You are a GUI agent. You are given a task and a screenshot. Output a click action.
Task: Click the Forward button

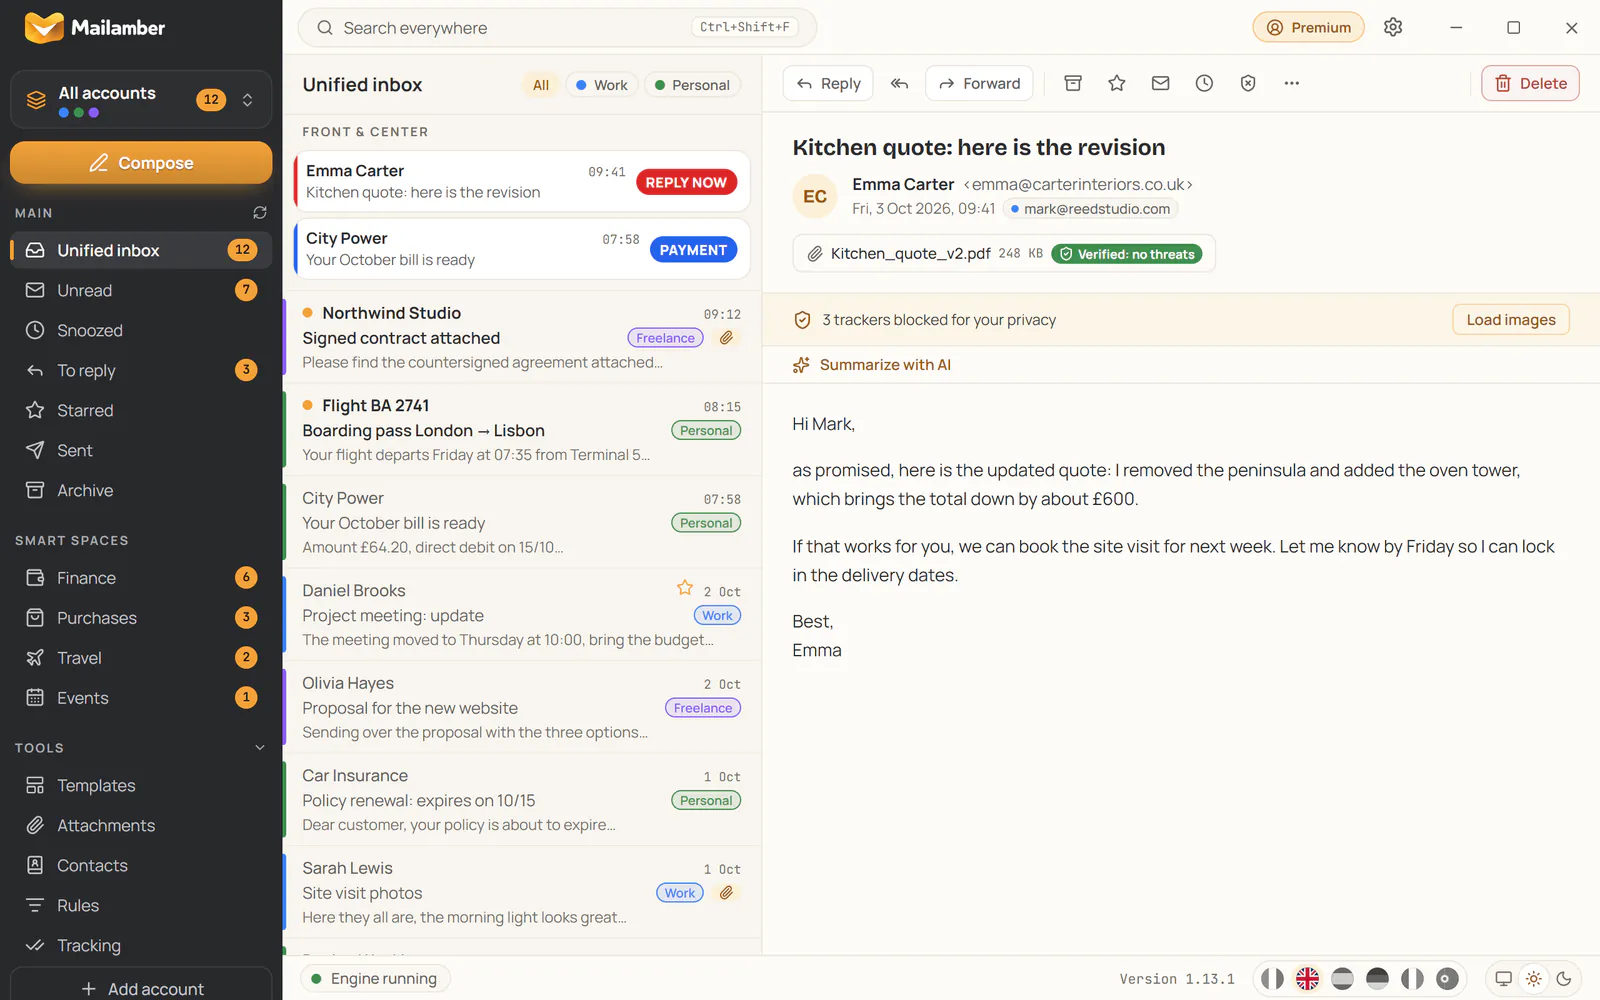(x=979, y=84)
